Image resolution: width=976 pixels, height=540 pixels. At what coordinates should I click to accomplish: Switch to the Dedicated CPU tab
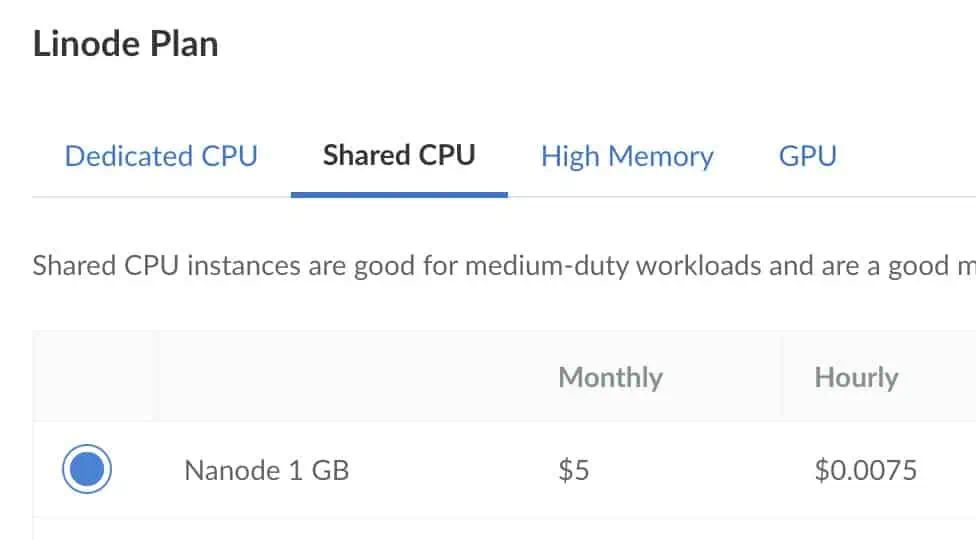(161, 156)
